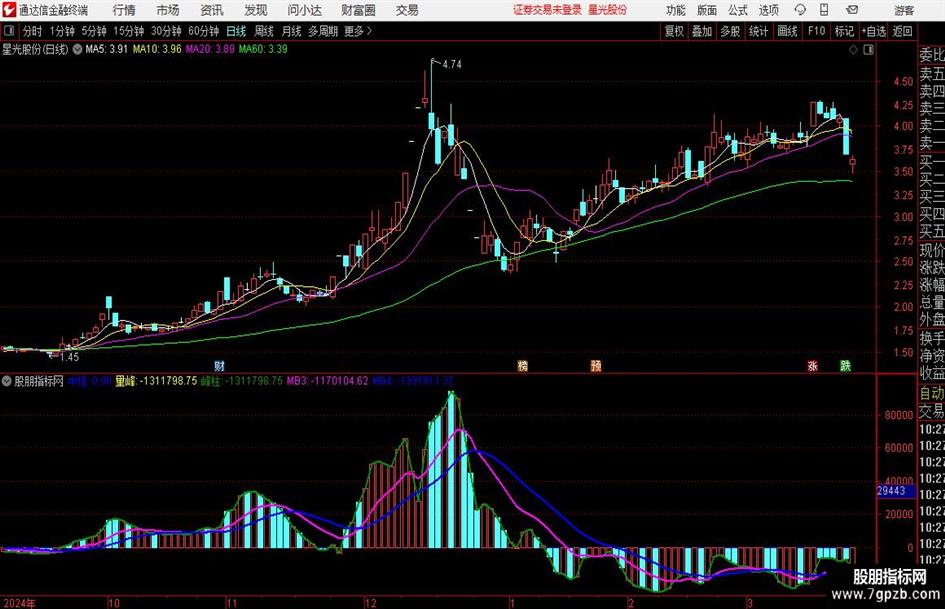This screenshot has height=609, width=945.
Task: Expand the 星光股份(日线) indicator dropdown
Action: tap(77, 49)
